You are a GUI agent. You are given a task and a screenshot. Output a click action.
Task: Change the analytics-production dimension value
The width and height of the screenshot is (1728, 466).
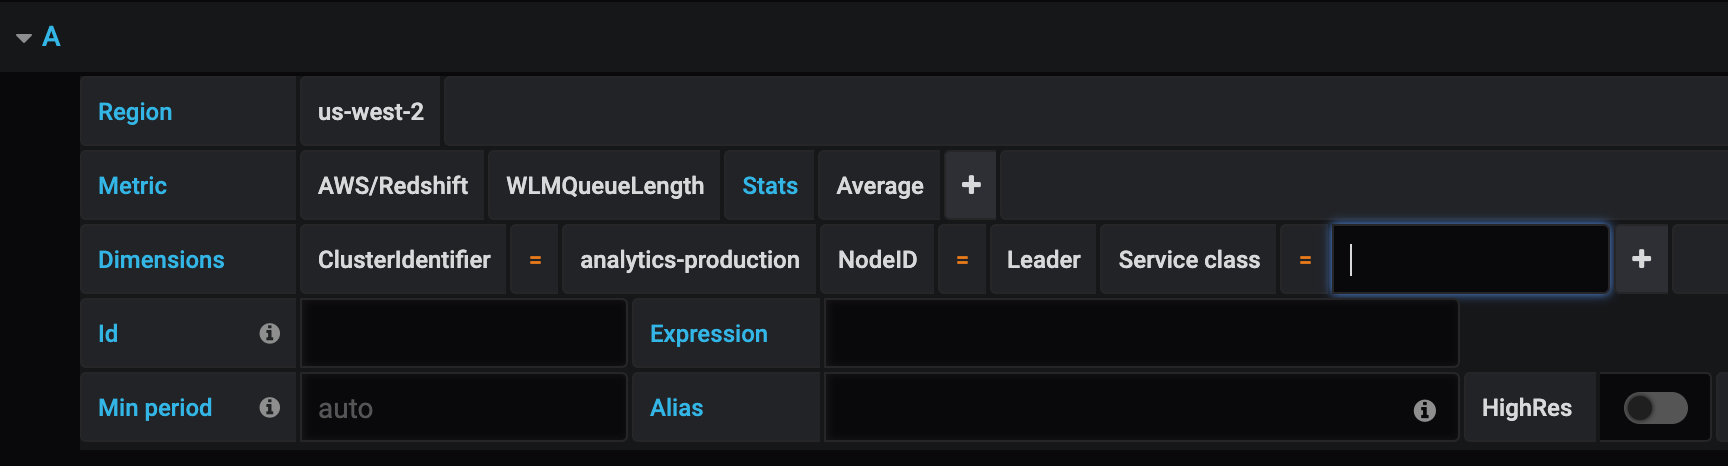tap(689, 259)
